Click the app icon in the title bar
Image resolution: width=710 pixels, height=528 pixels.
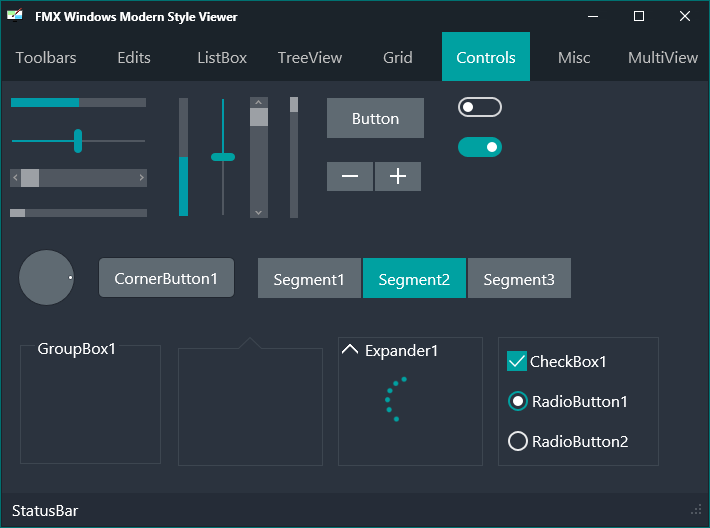[x=14, y=16]
